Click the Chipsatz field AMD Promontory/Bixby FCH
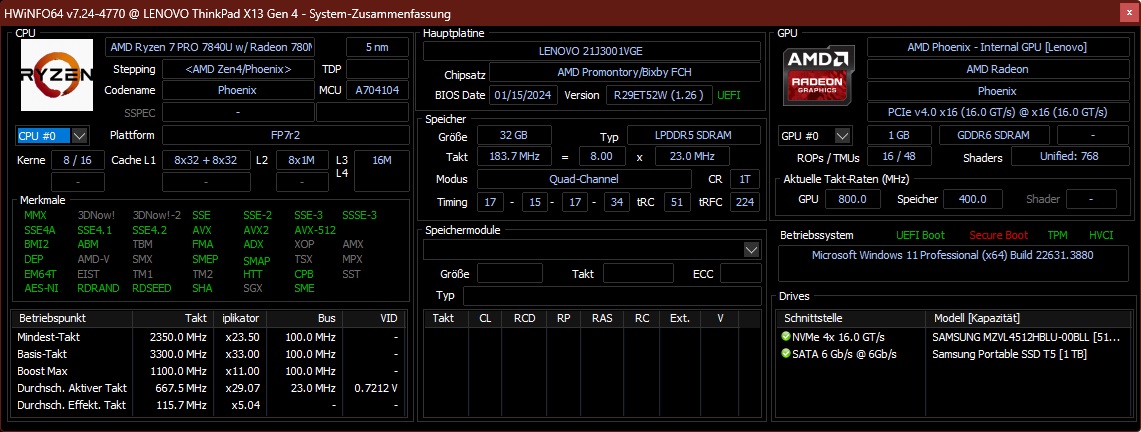 [x=625, y=73]
